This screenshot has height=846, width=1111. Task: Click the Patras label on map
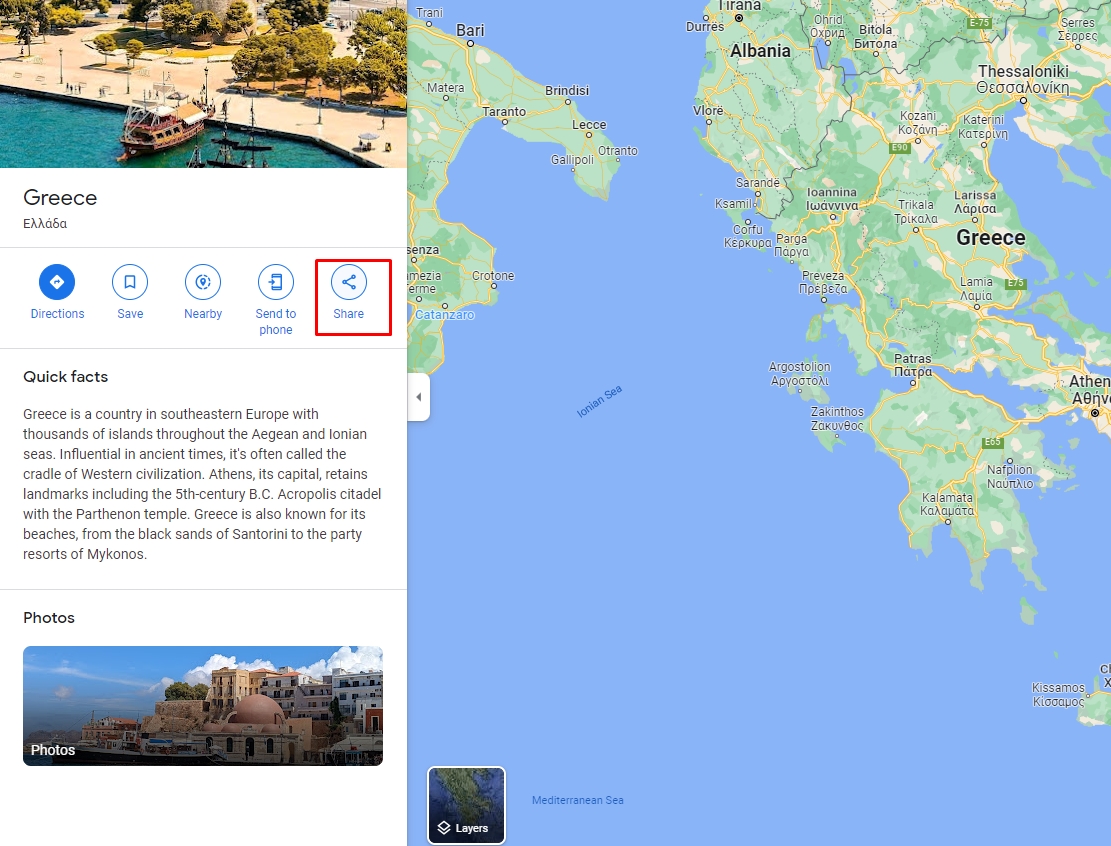(x=913, y=365)
